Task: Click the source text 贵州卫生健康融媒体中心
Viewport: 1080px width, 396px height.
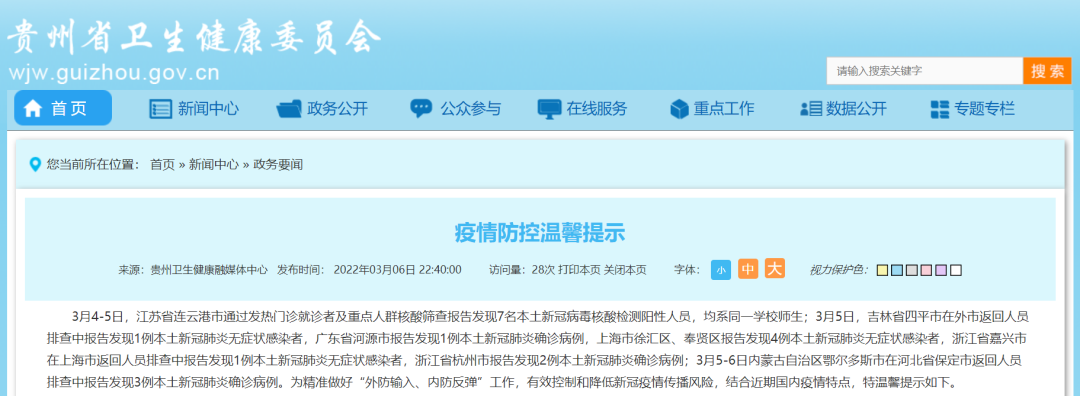Action: click(209, 270)
